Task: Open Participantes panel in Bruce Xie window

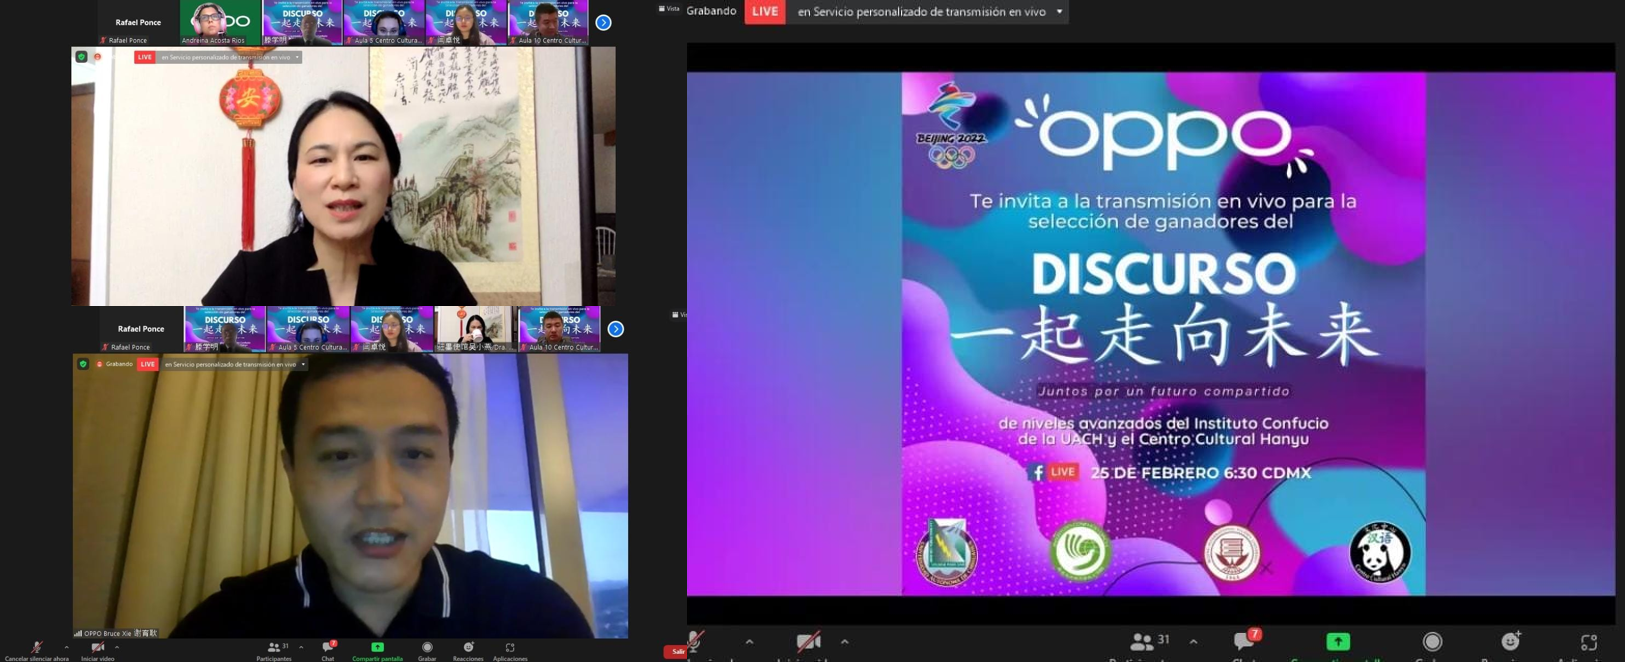Action: [273, 651]
